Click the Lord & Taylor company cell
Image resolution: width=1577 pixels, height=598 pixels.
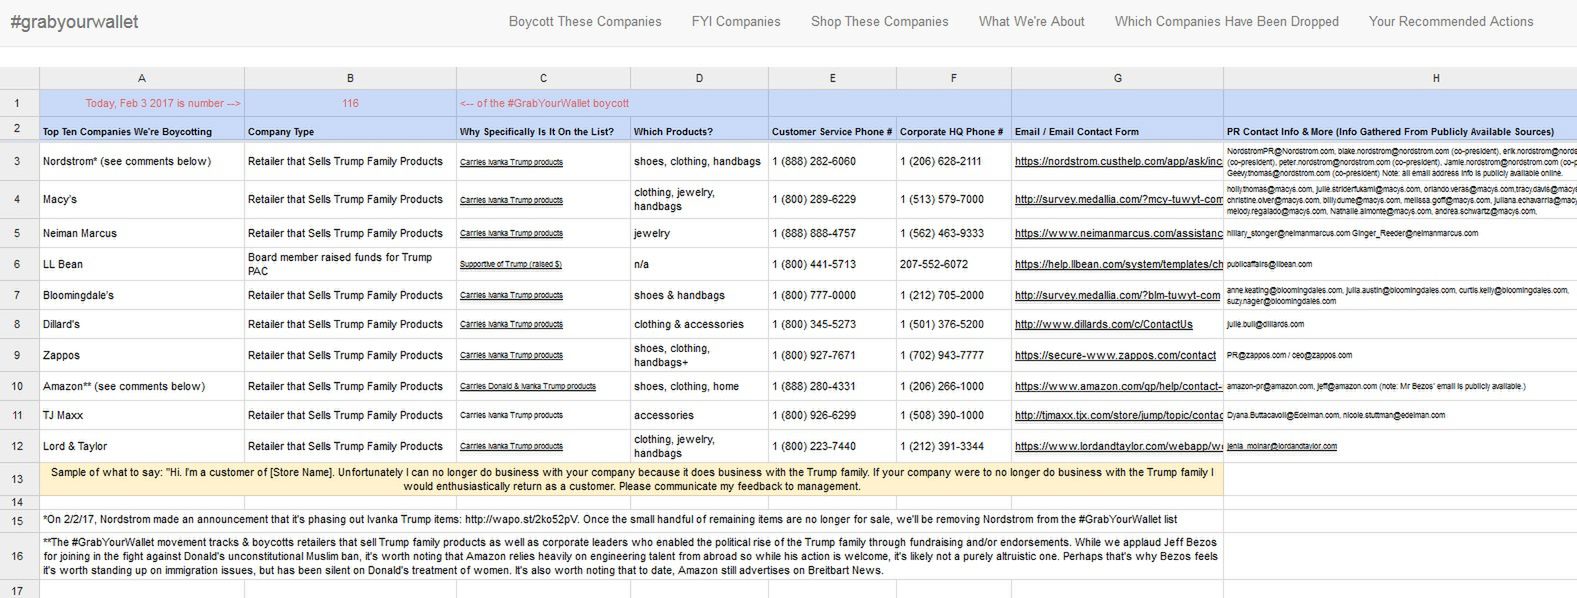pos(142,446)
